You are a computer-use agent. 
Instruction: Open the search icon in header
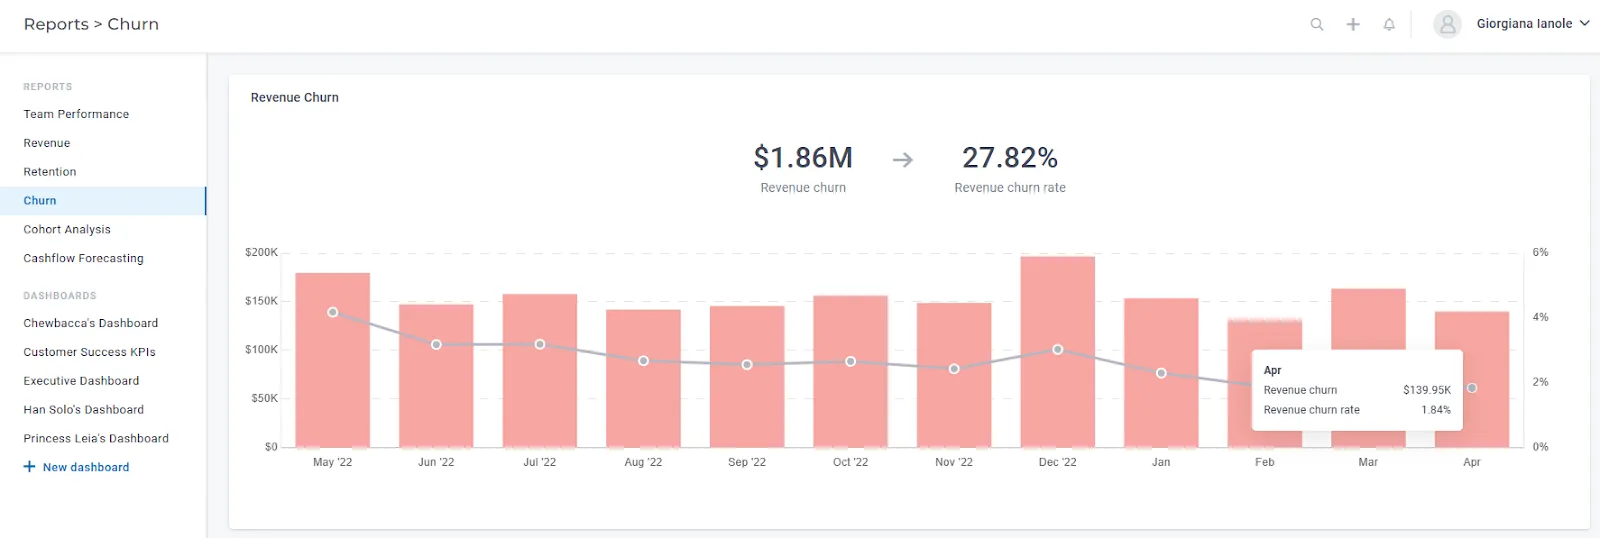[x=1317, y=24]
